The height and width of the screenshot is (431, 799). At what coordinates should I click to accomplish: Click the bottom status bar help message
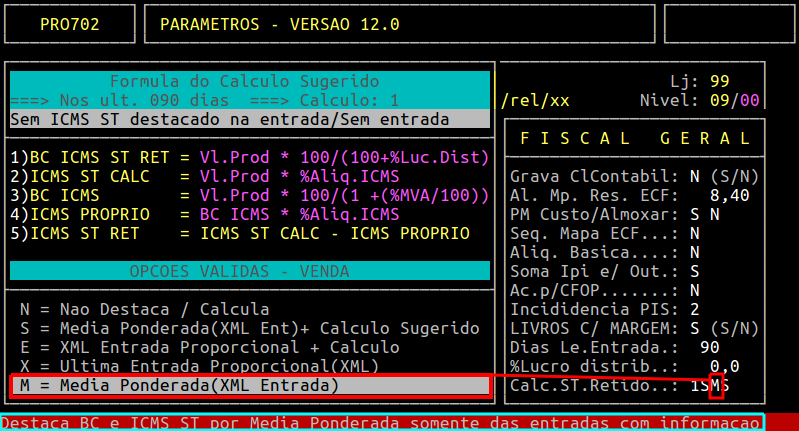point(382,422)
